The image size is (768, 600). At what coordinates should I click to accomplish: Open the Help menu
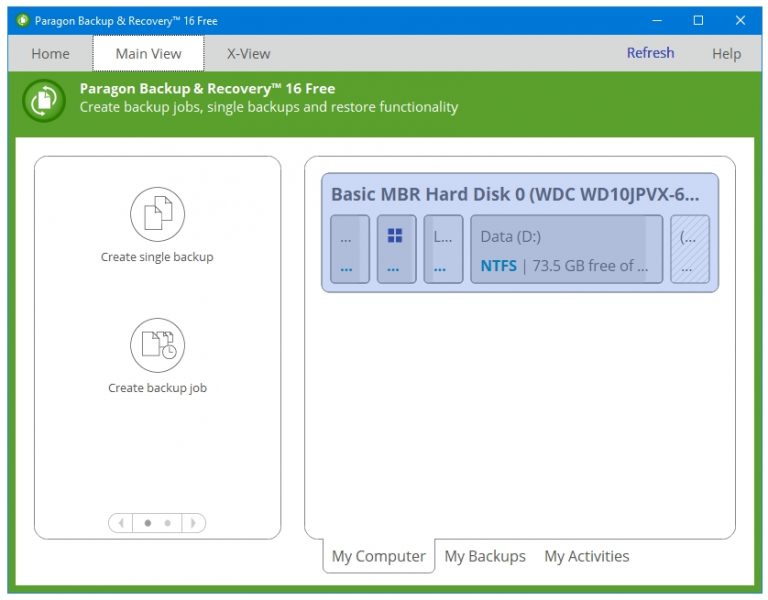pyautogui.click(x=726, y=54)
